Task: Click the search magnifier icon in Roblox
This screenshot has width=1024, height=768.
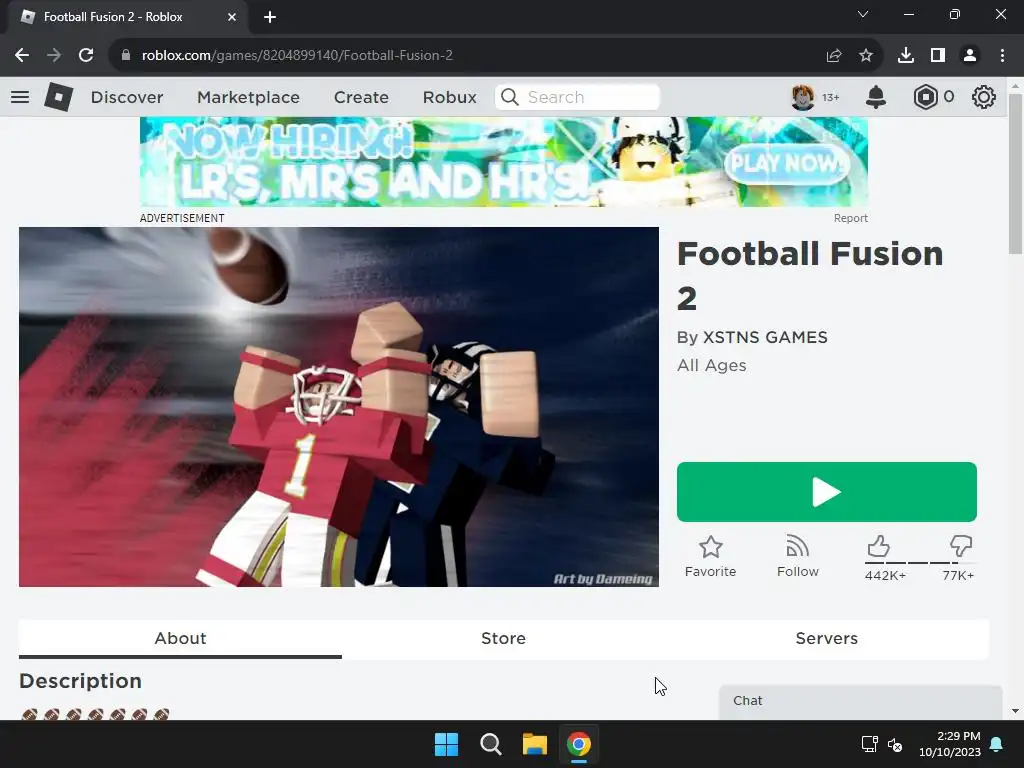Action: [x=509, y=97]
